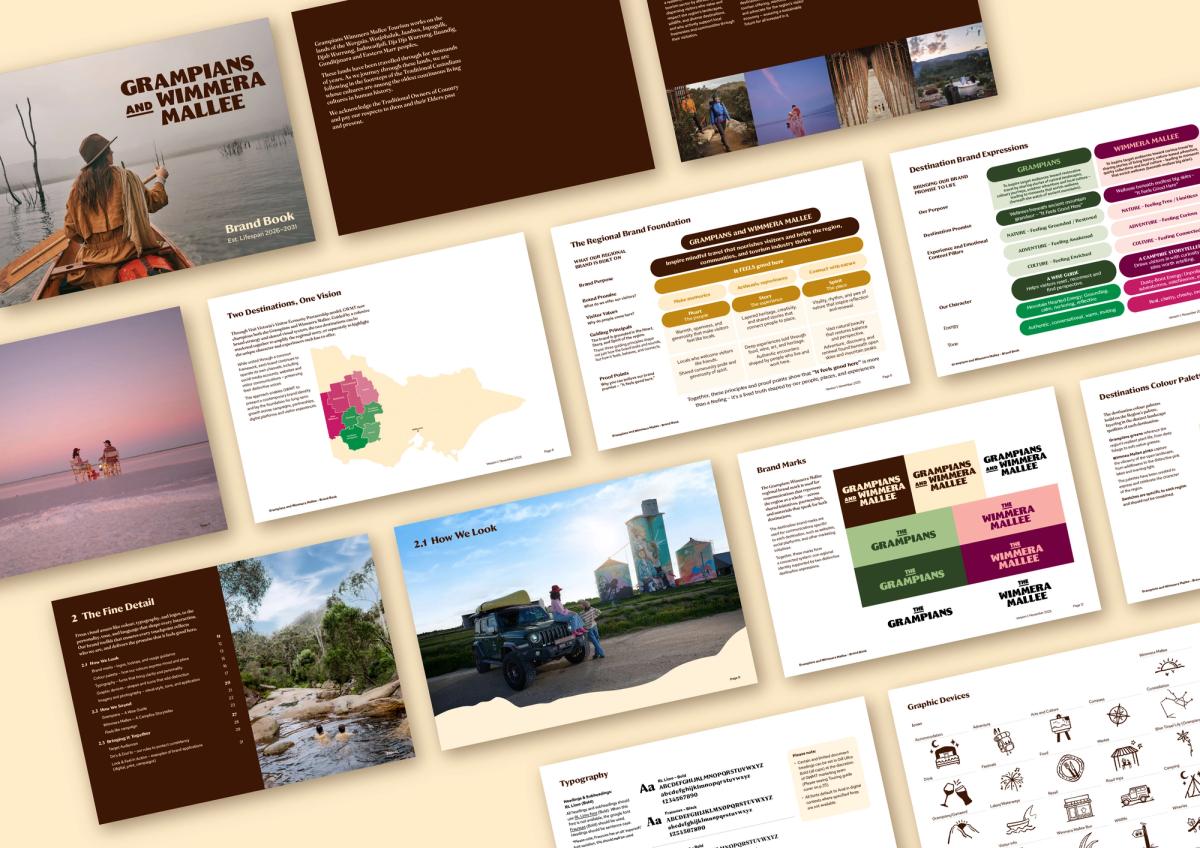
Task: Click the 'Brand Book' title on the cover
Action: click(x=262, y=224)
